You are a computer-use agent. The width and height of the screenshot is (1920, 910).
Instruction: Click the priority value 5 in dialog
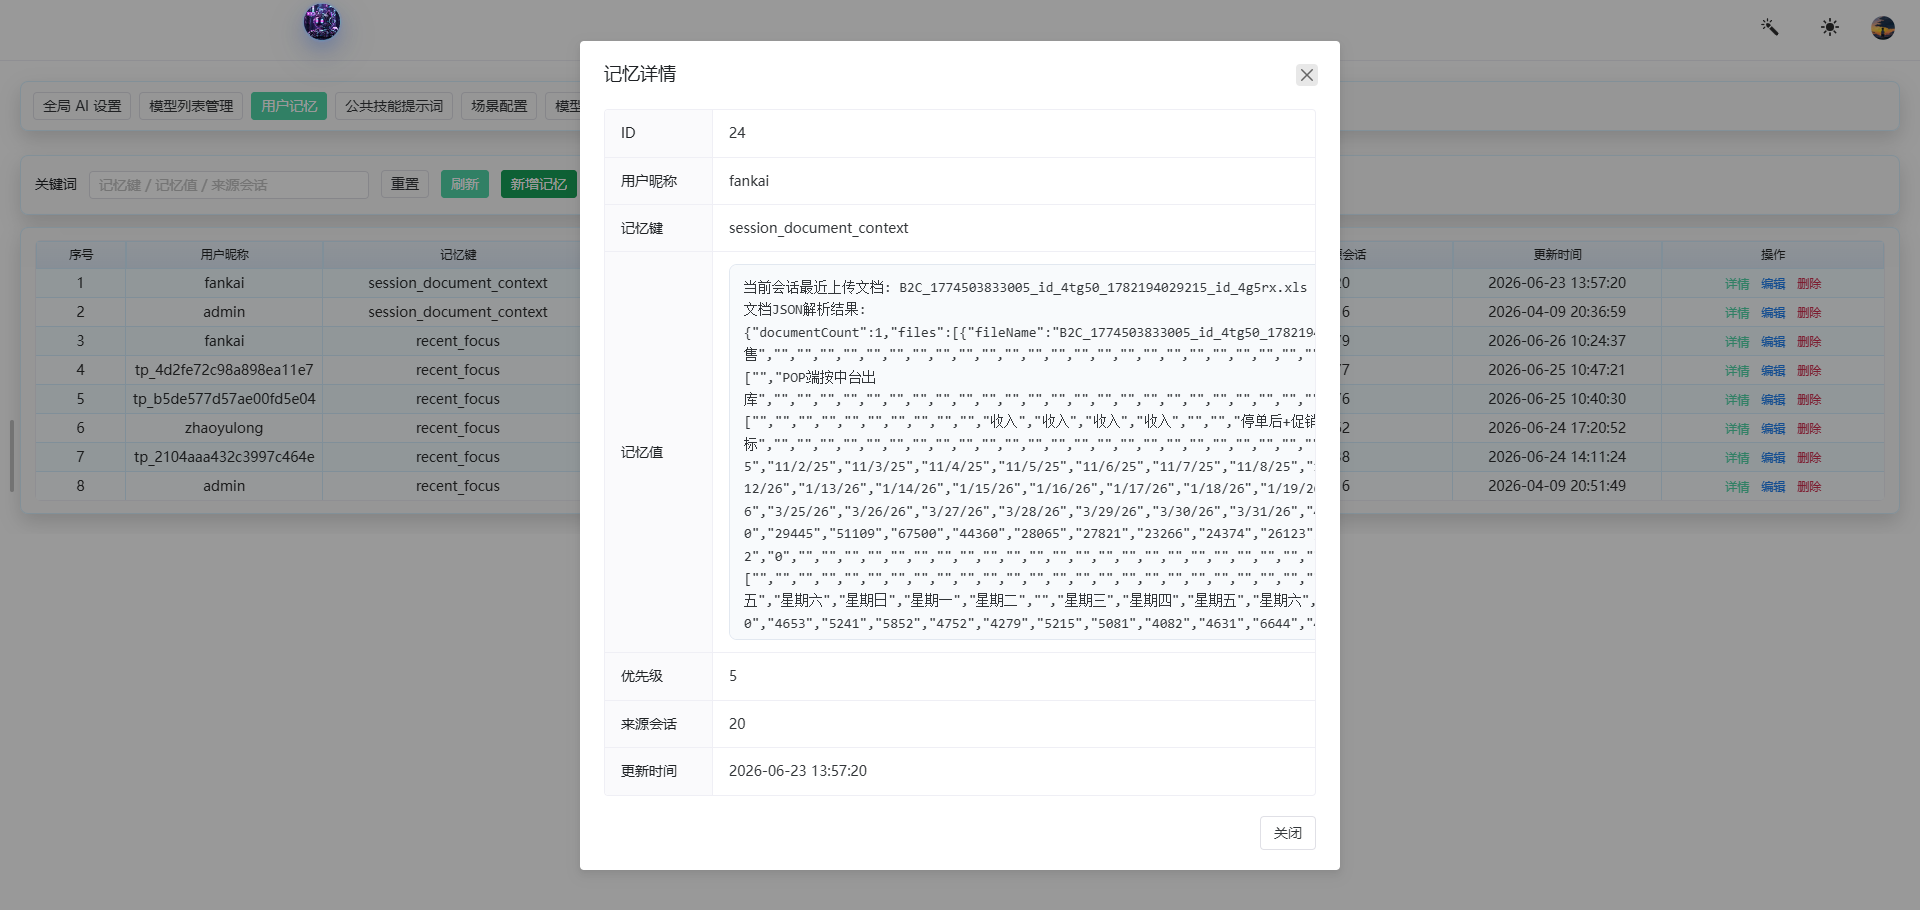(733, 676)
